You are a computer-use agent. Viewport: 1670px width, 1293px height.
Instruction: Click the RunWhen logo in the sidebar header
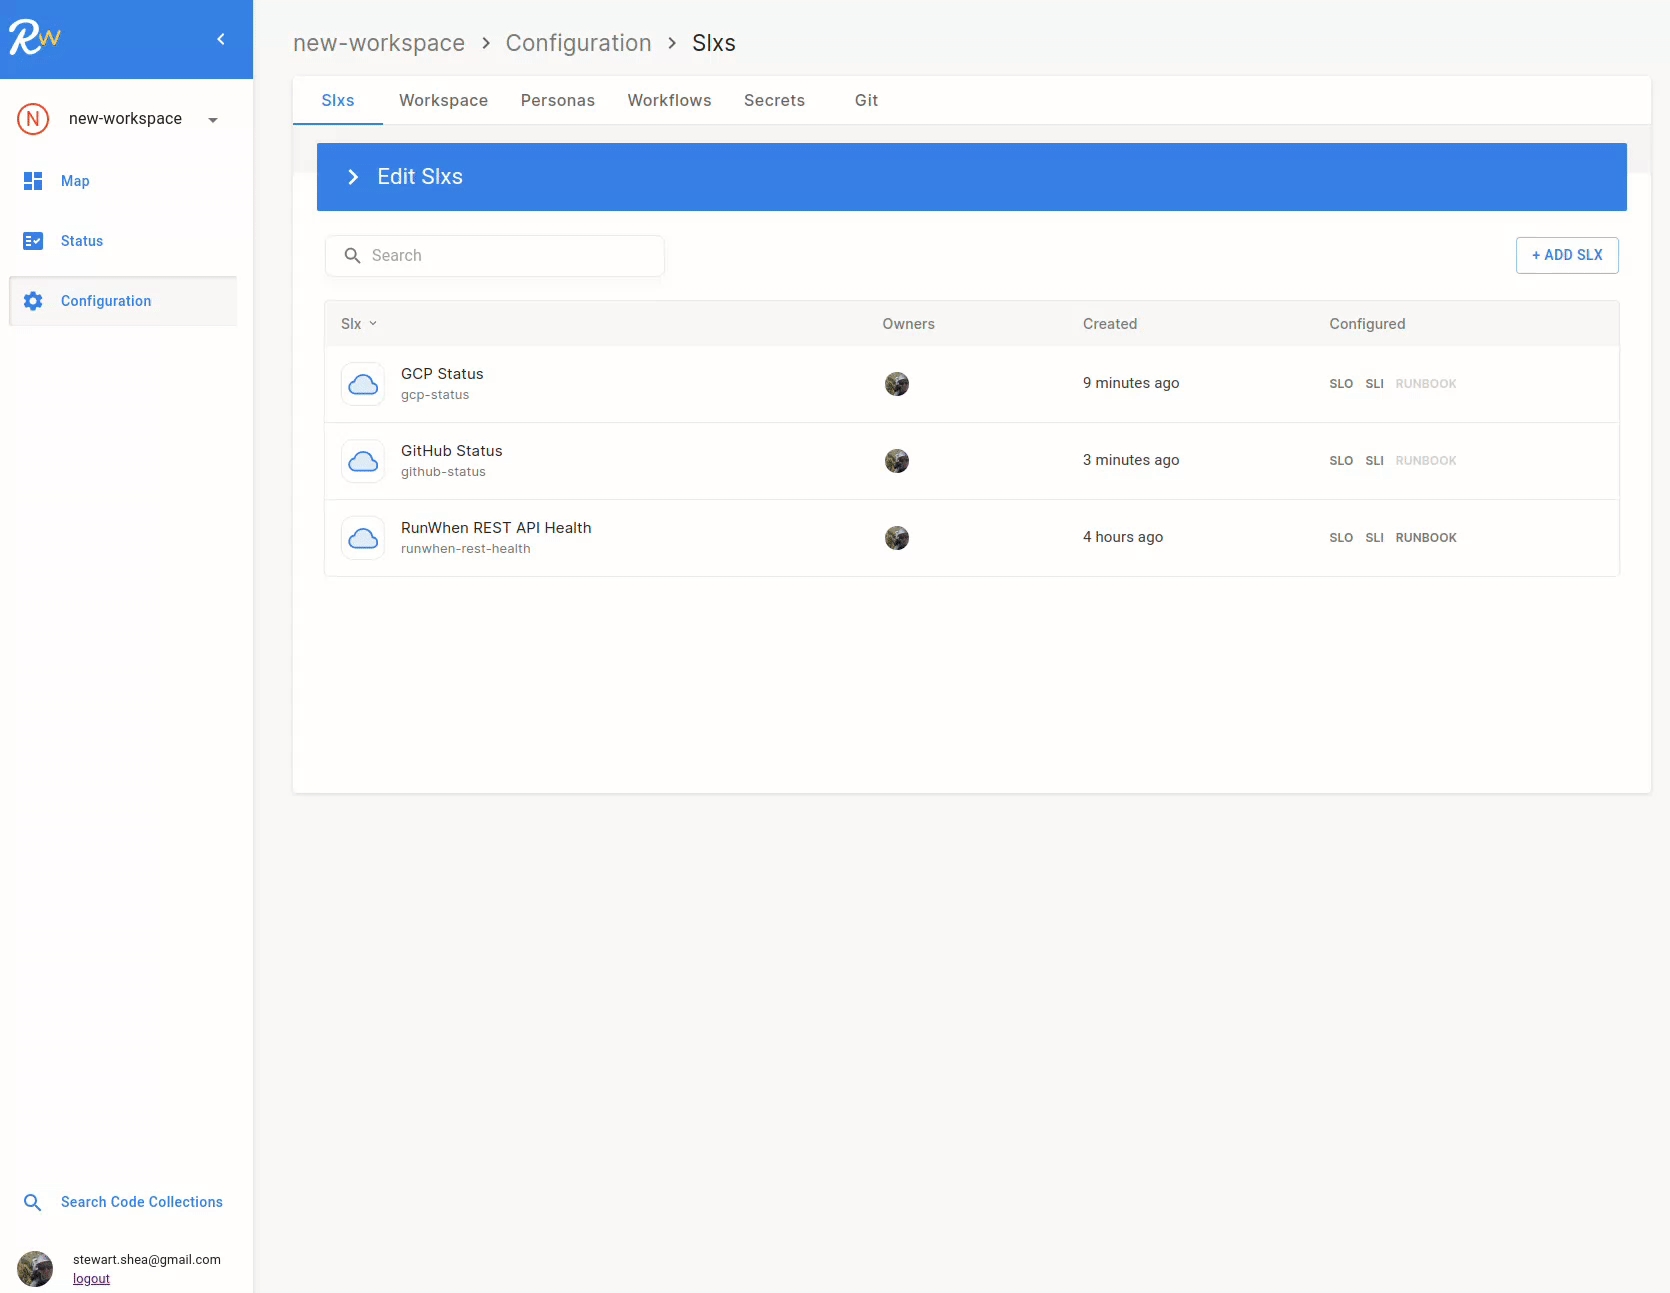coord(35,39)
